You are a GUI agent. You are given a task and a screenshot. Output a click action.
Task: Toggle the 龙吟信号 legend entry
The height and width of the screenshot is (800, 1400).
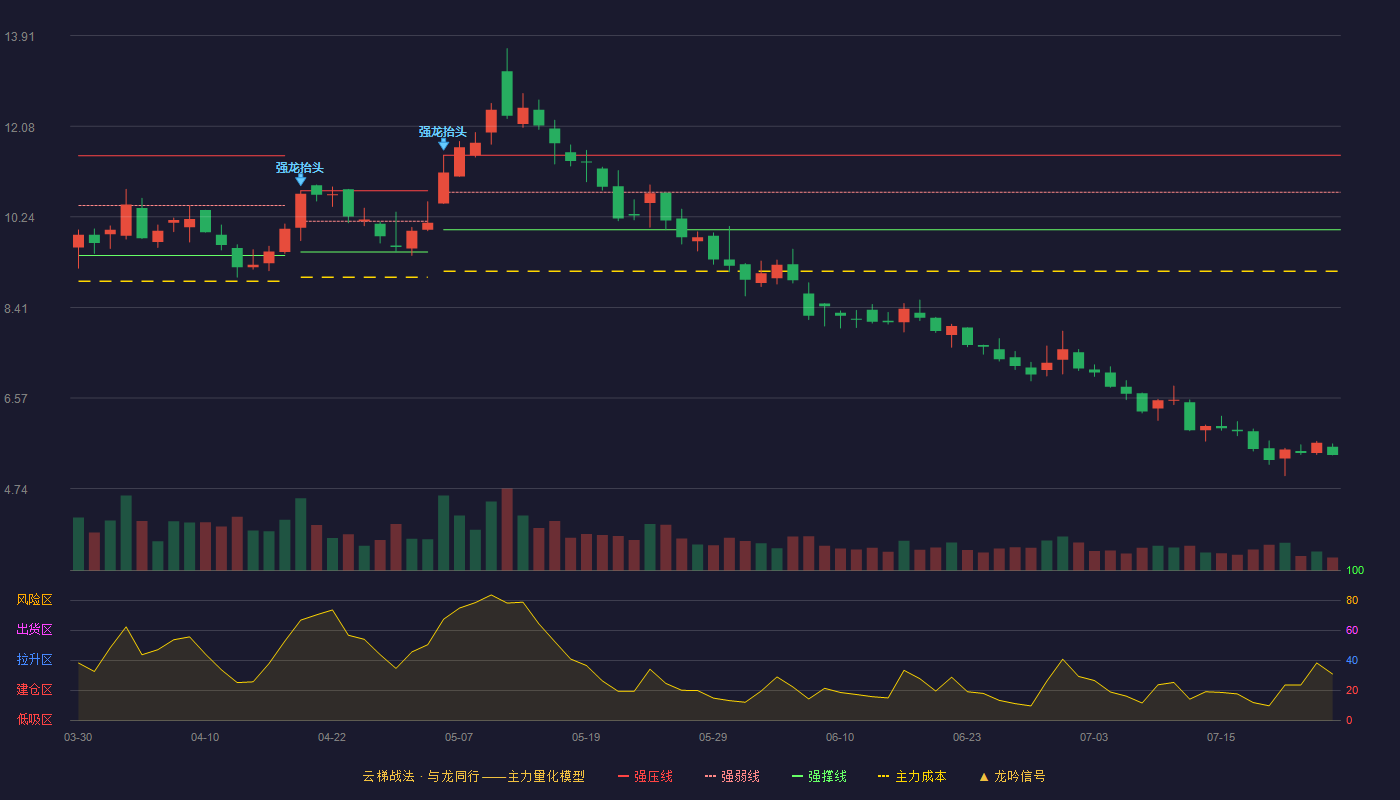1011,776
